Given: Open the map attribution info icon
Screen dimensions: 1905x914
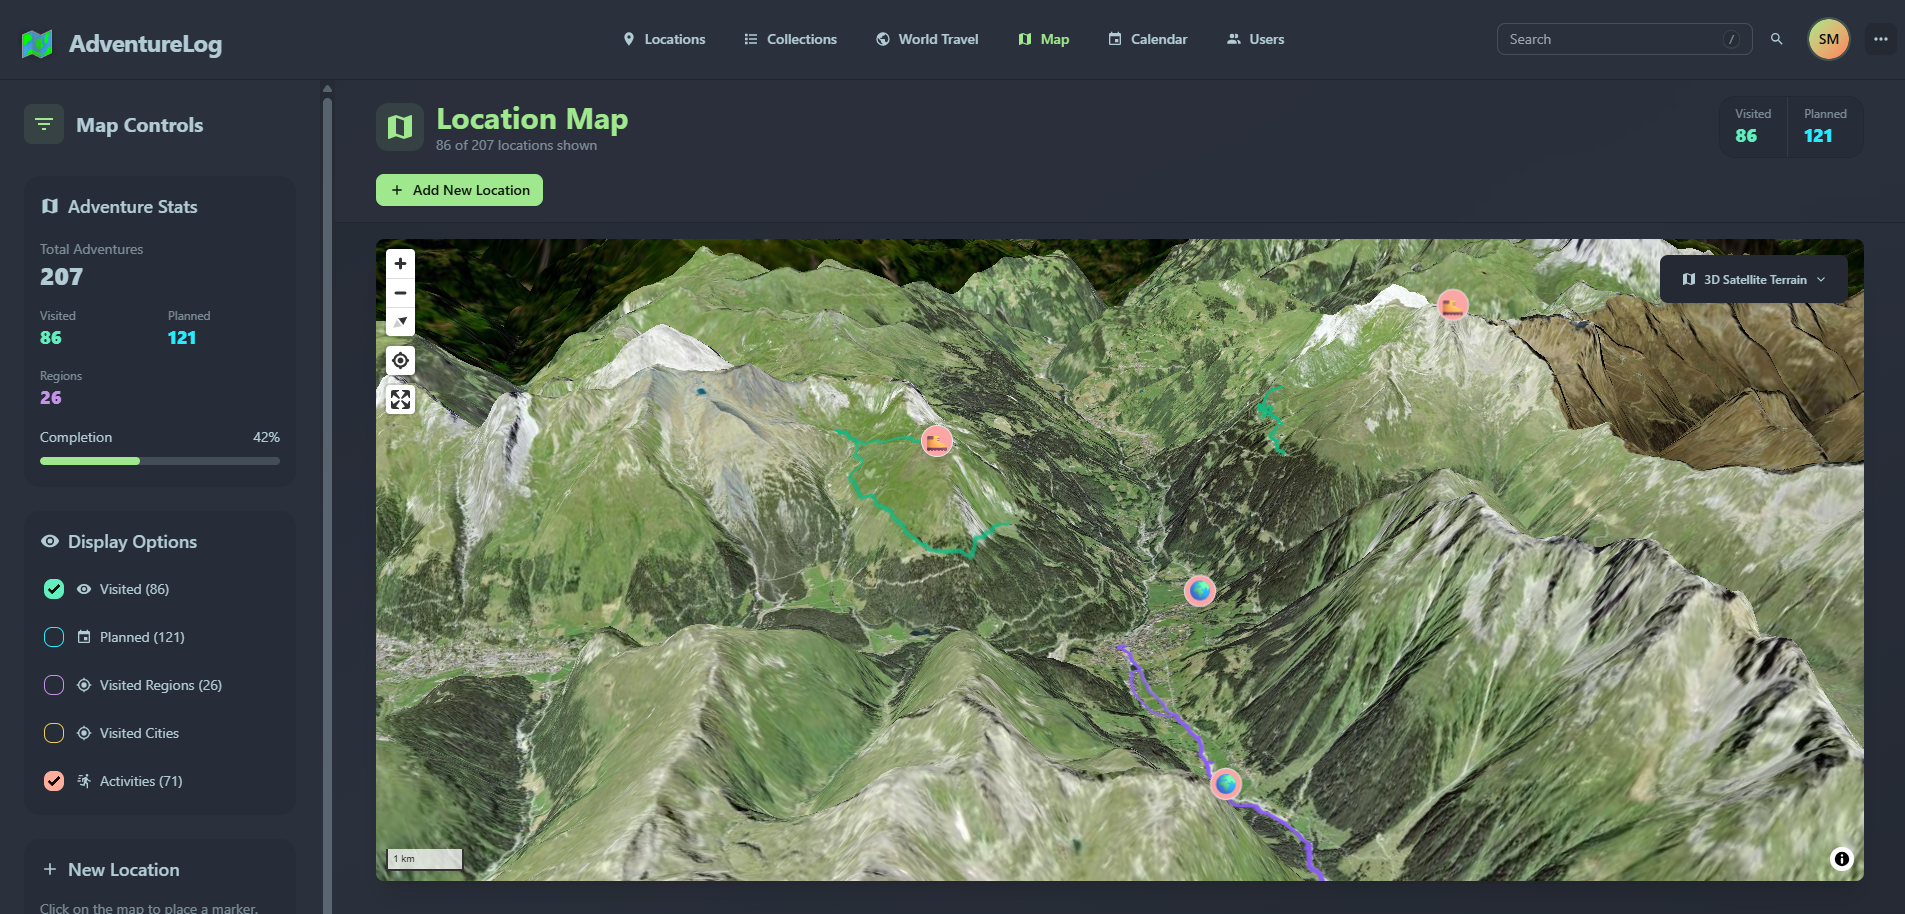Looking at the screenshot, I should [x=1841, y=859].
